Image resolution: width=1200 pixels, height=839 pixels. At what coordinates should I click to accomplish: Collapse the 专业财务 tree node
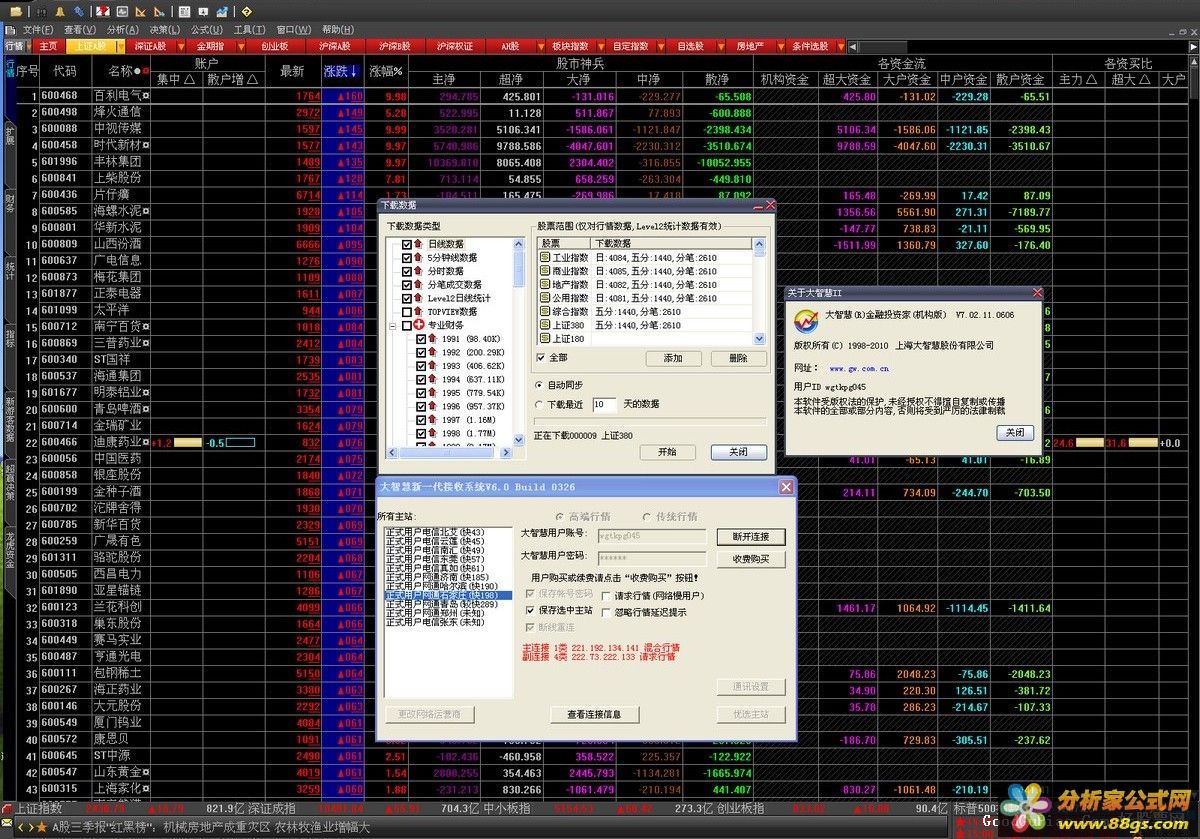393,326
